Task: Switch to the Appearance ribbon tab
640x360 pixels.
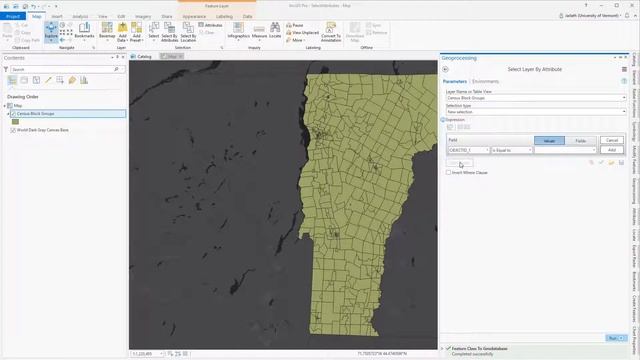Action: pyautogui.click(x=194, y=16)
